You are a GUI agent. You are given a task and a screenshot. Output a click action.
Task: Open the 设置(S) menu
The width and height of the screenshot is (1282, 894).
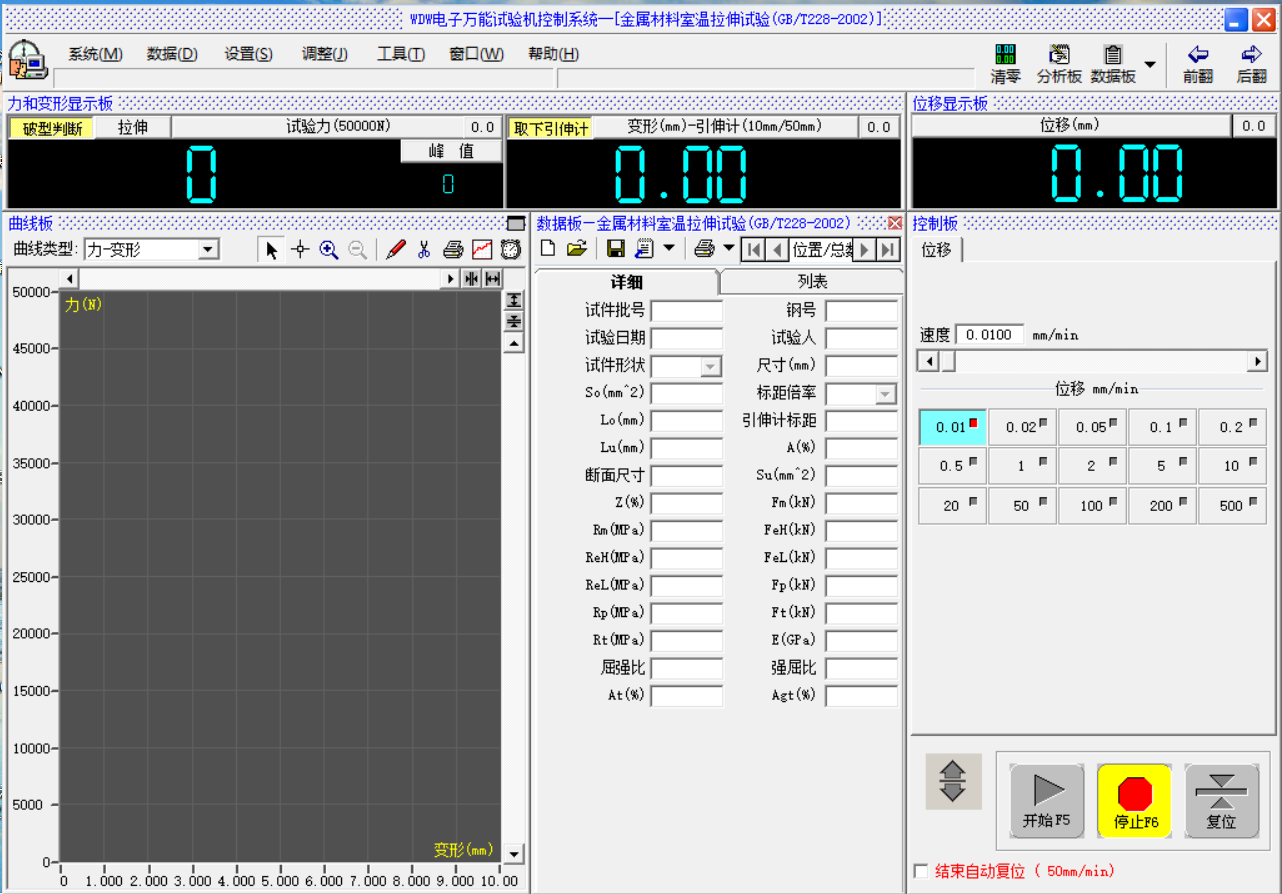(x=248, y=54)
